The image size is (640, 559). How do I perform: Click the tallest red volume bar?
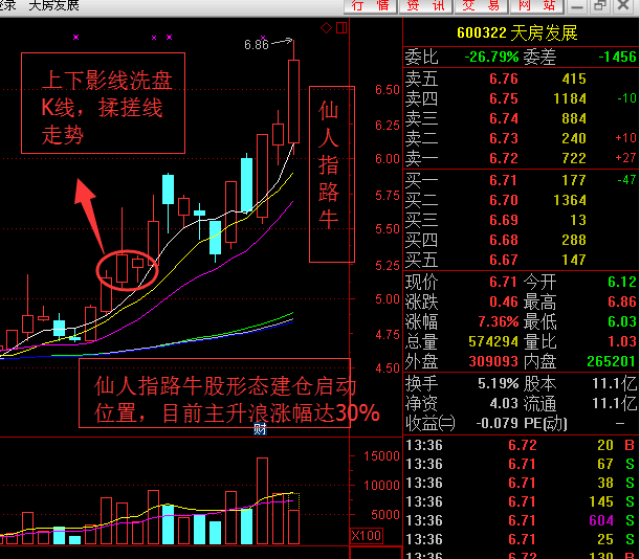coord(262,501)
